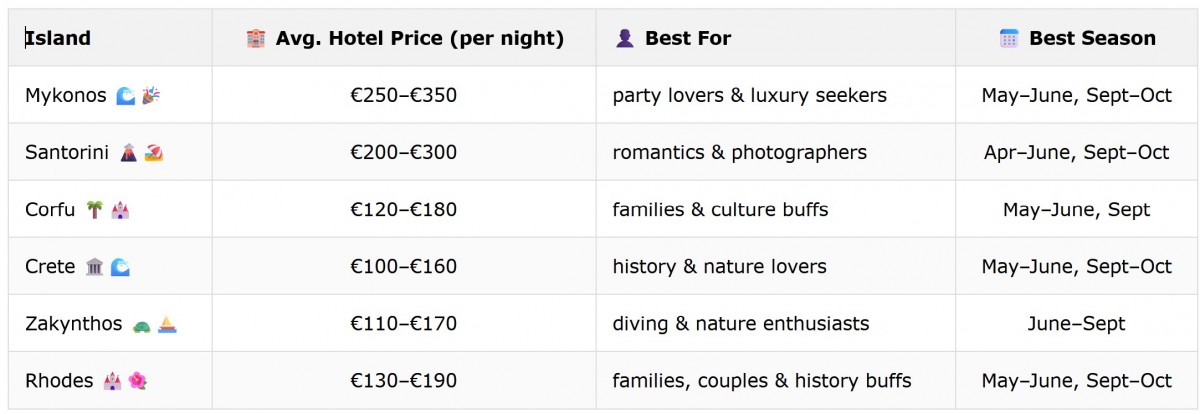Click the calendar icon beside Best Season
This screenshot has height=414, width=1200.
[1009, 38]
